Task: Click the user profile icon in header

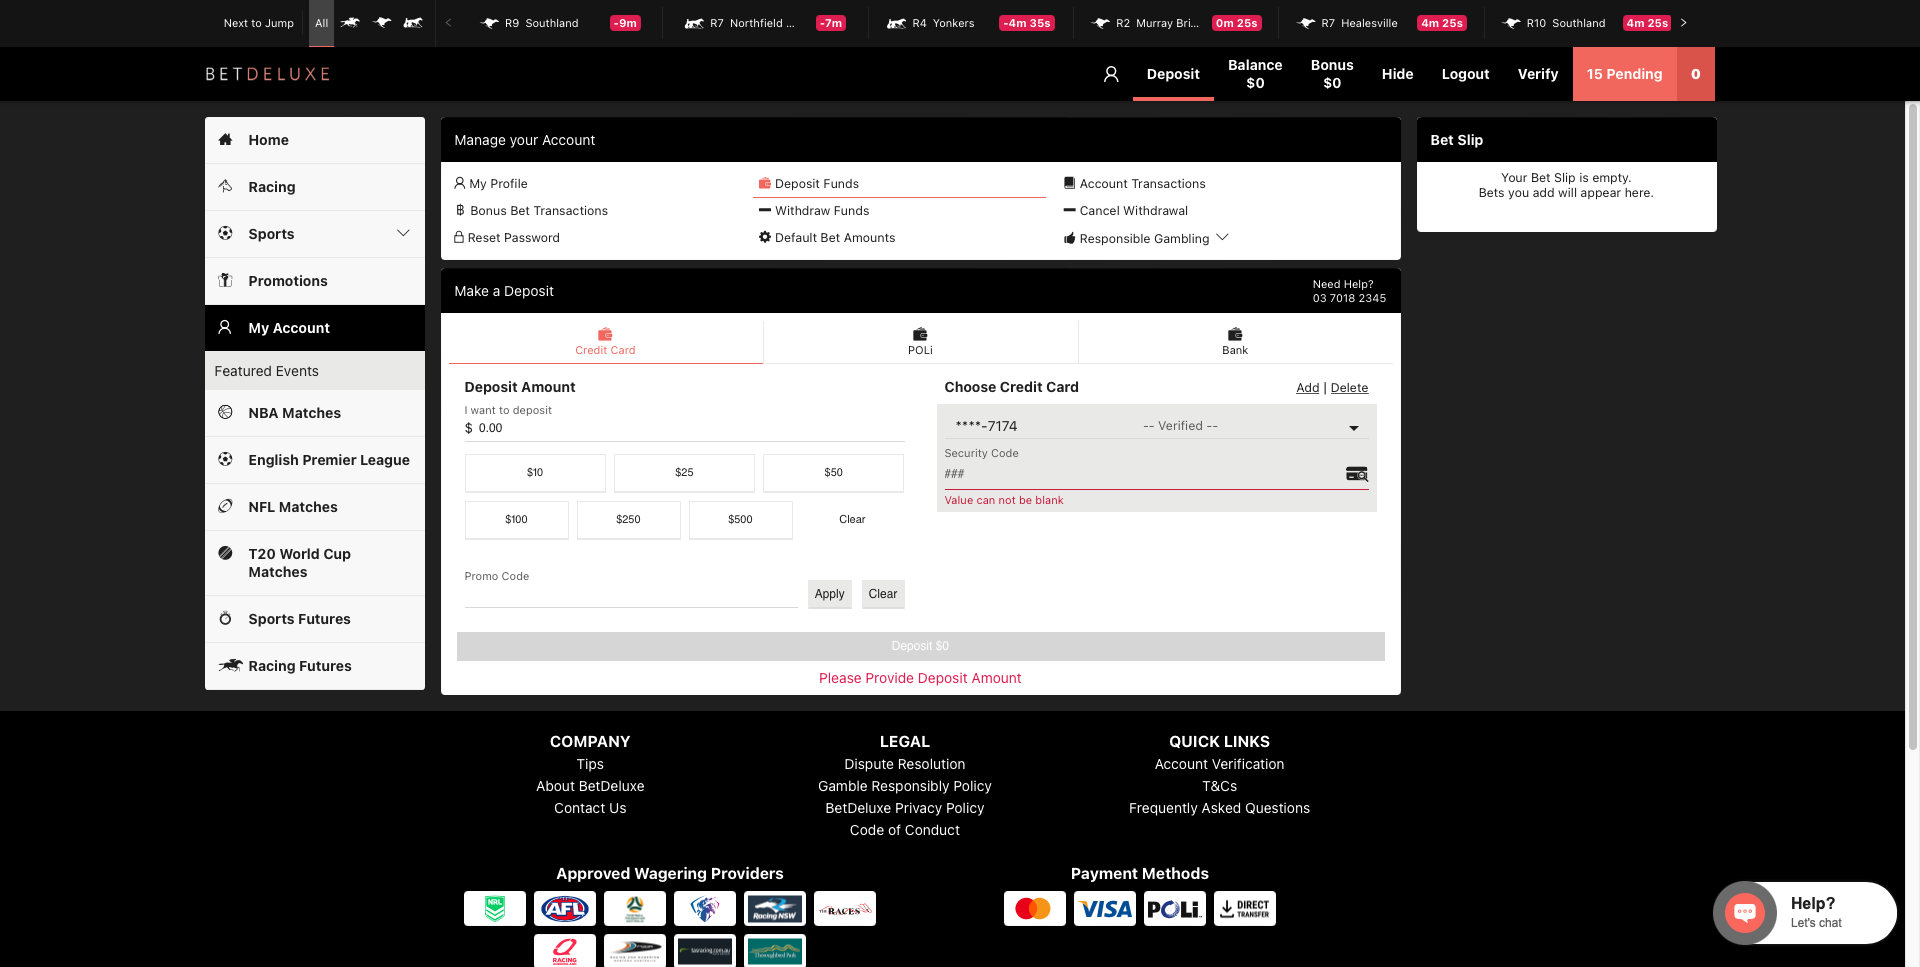Action: [1110, 74]
